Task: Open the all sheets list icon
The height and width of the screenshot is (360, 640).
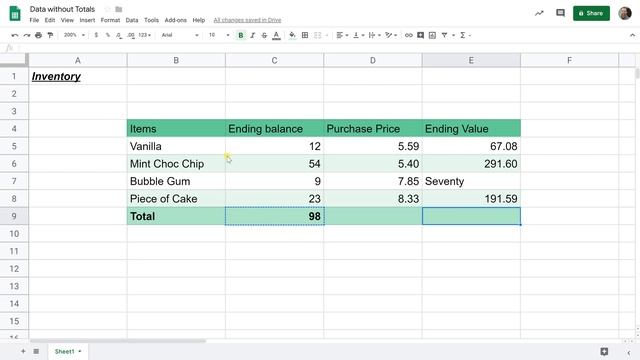Action: (36, 351)
